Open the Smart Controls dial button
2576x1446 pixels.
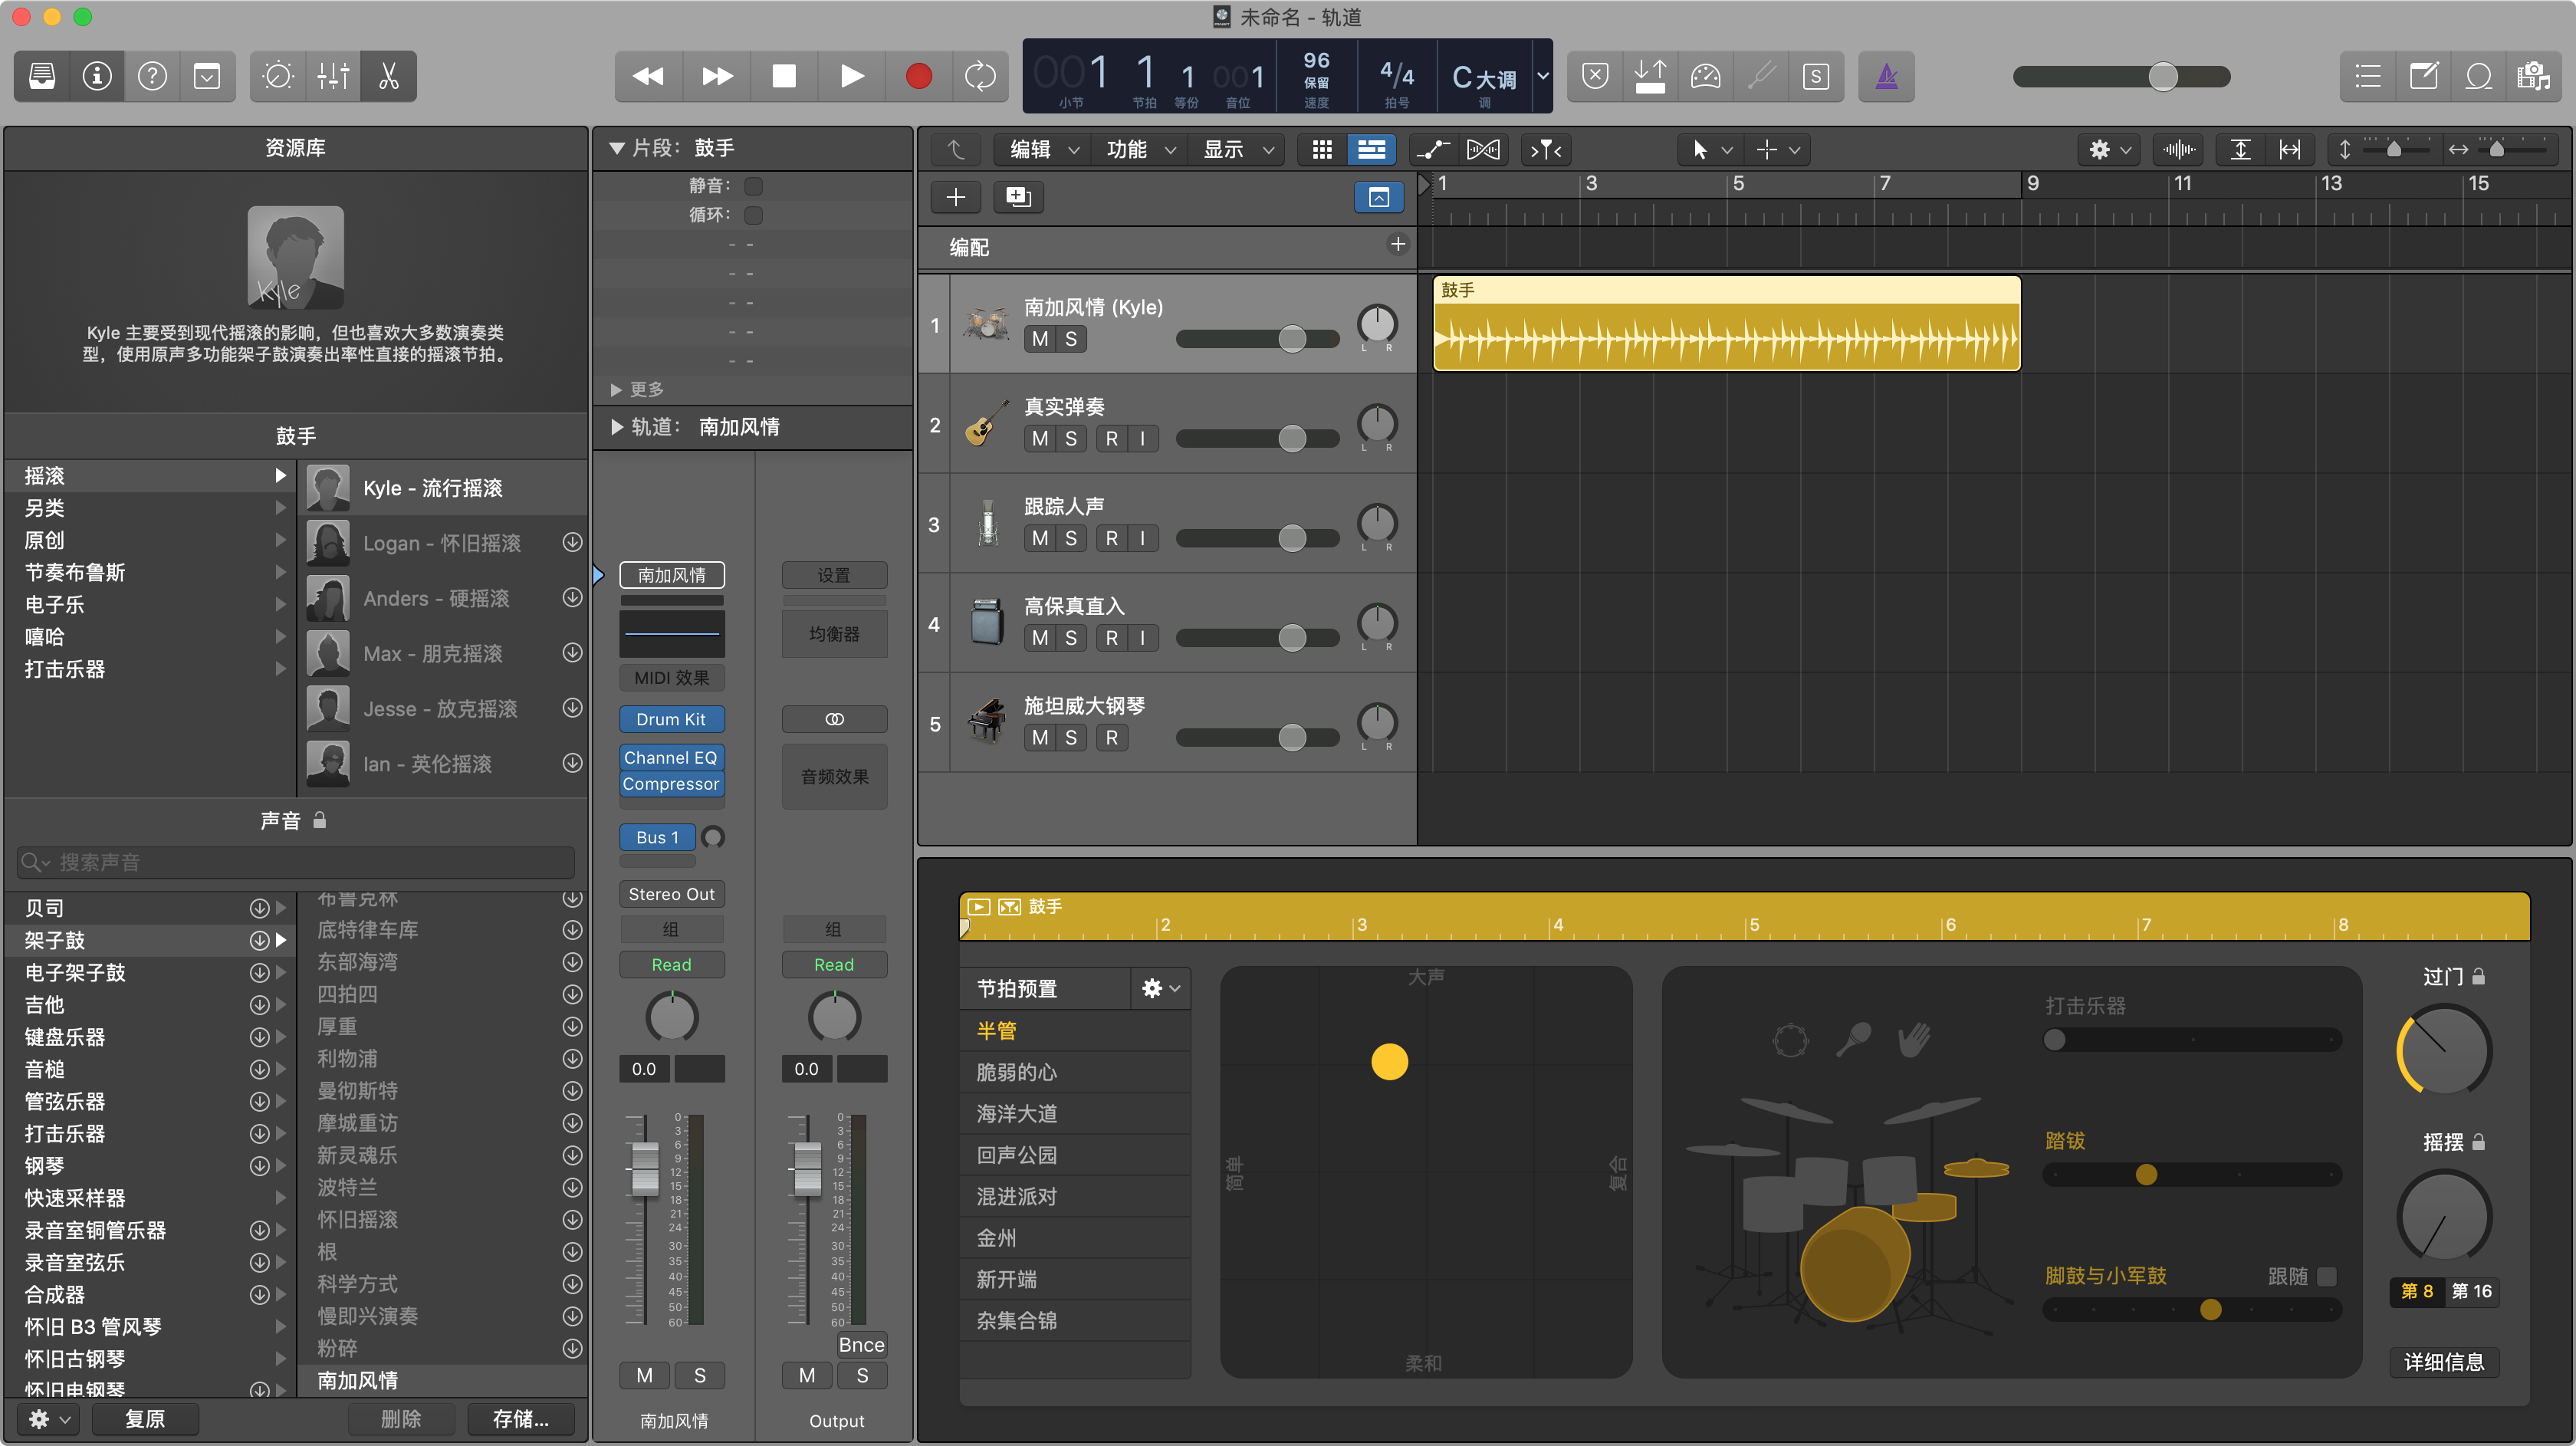(277, 76)
